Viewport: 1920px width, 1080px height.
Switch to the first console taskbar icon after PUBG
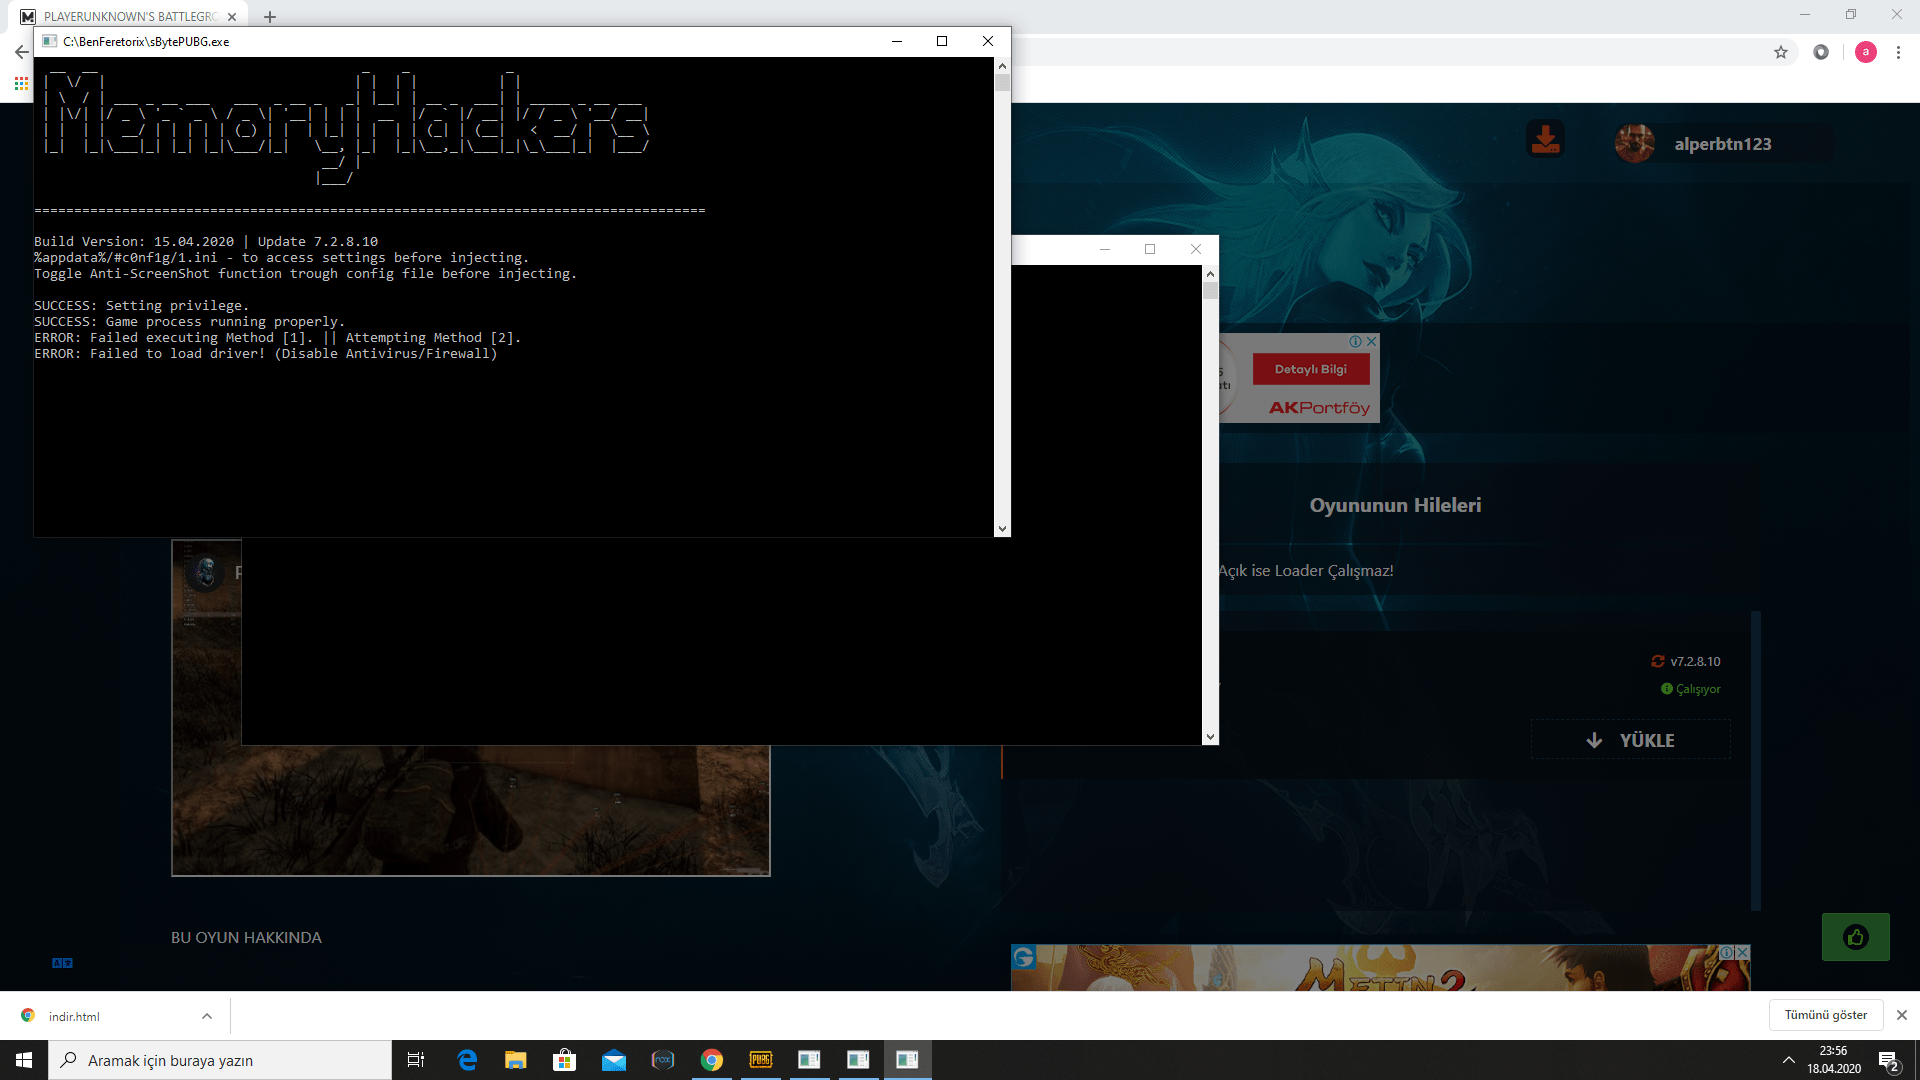(x=809, y=1060)
